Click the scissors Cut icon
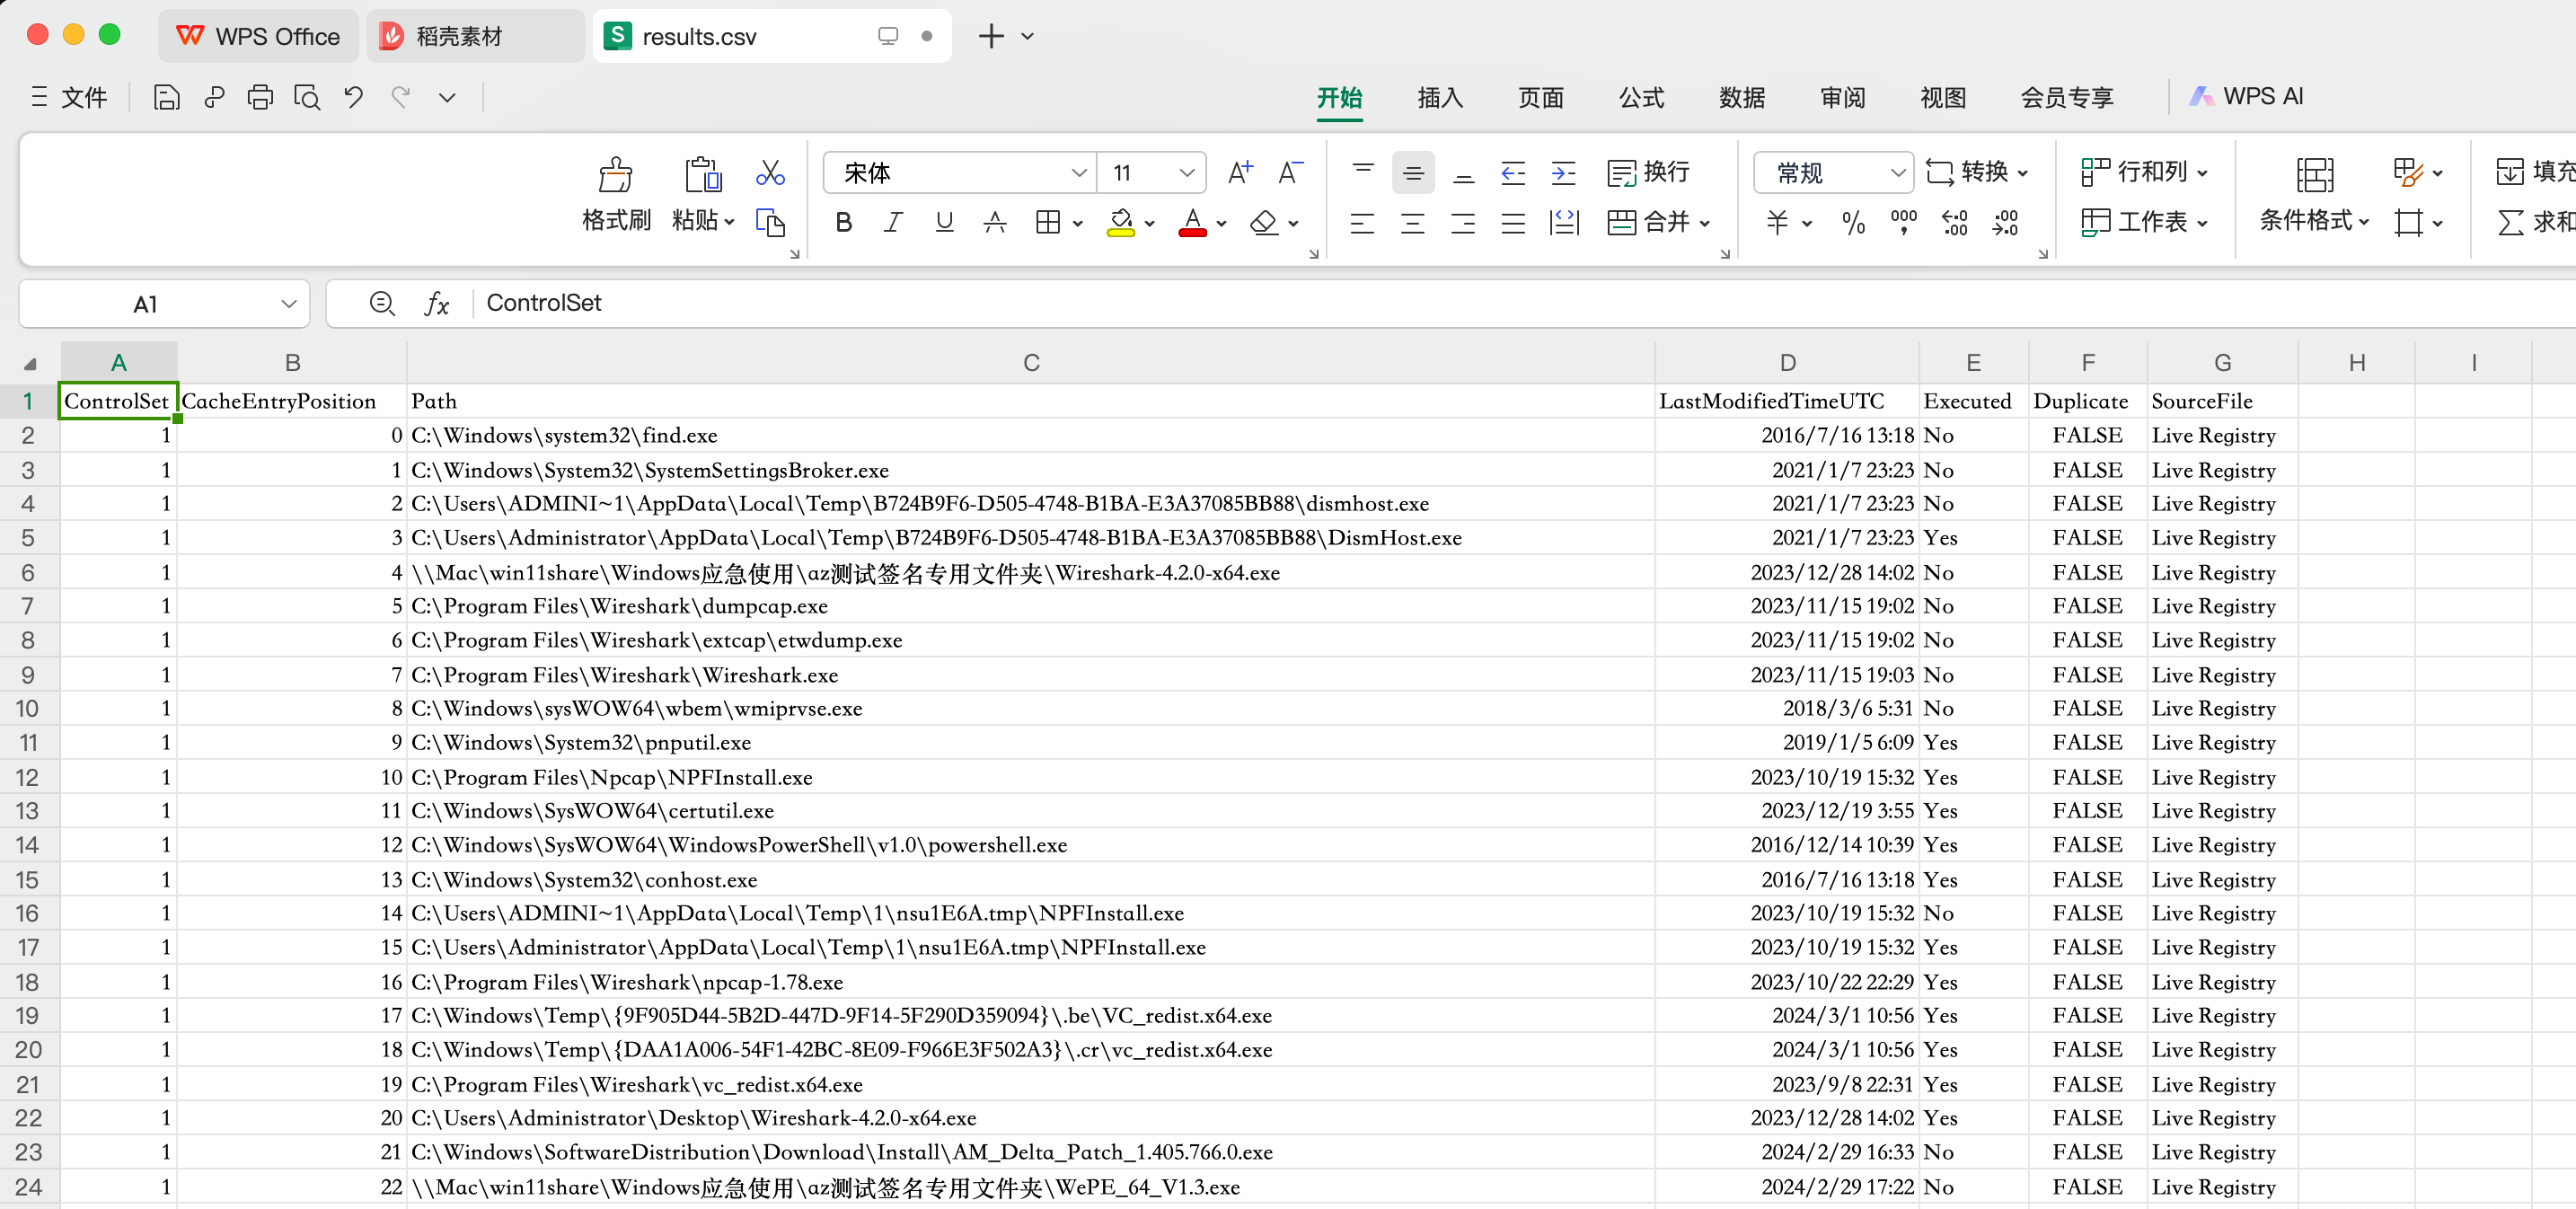 769,173
